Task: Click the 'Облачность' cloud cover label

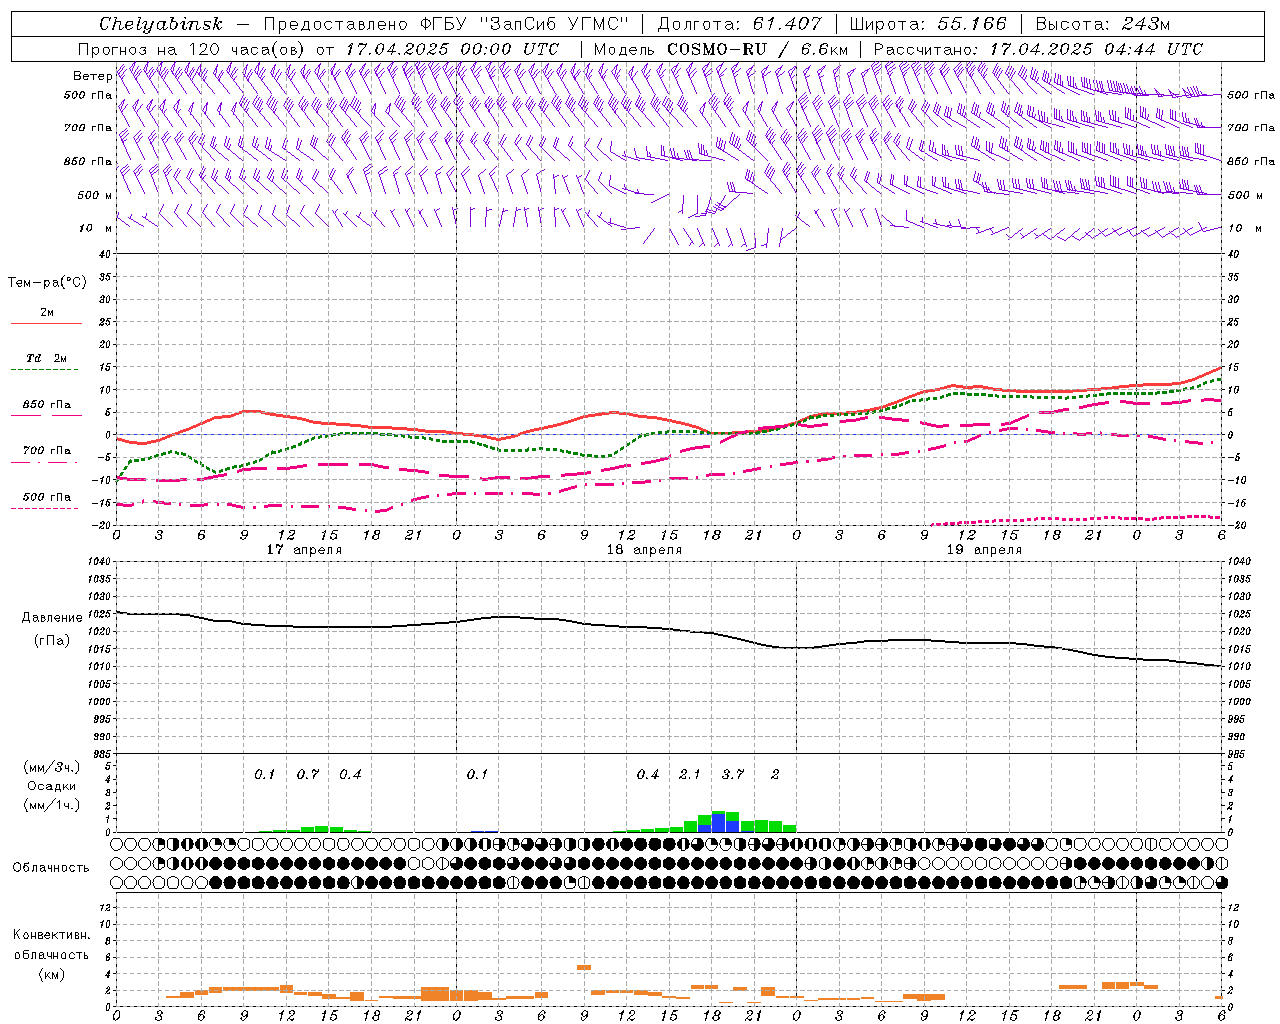Action: (x=51, y=868)
